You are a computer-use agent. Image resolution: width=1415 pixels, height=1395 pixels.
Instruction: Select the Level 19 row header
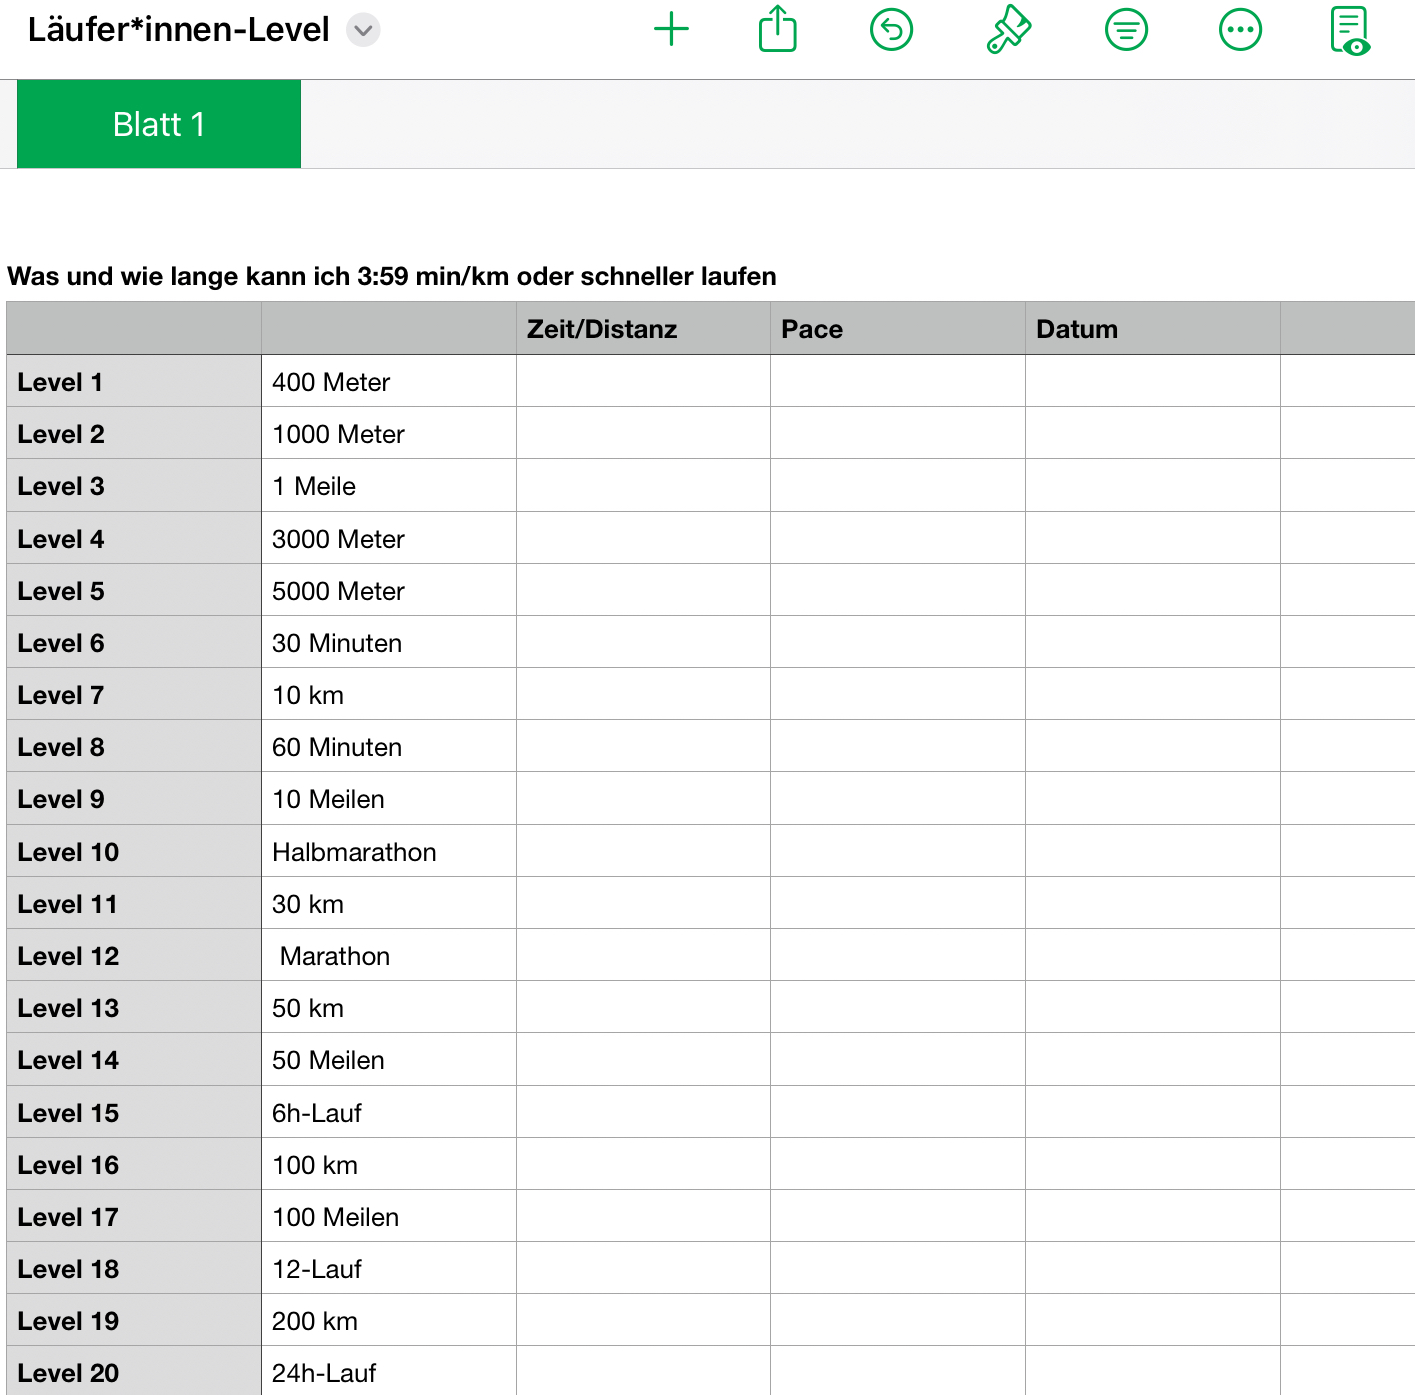tap(134, 1320)
